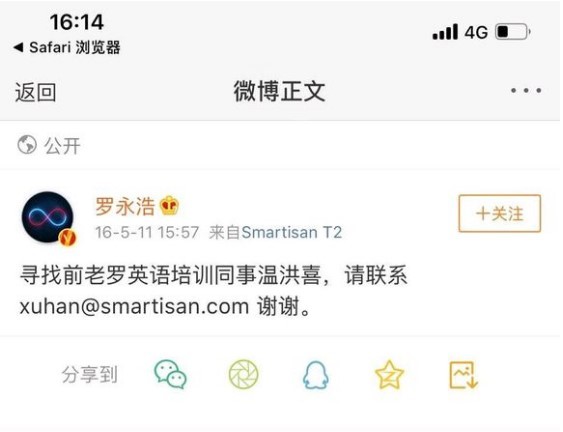The height and width of the screenshot is (432, 563).
Task: Tap the battery indicator in status bar
Action: [513, 32]
